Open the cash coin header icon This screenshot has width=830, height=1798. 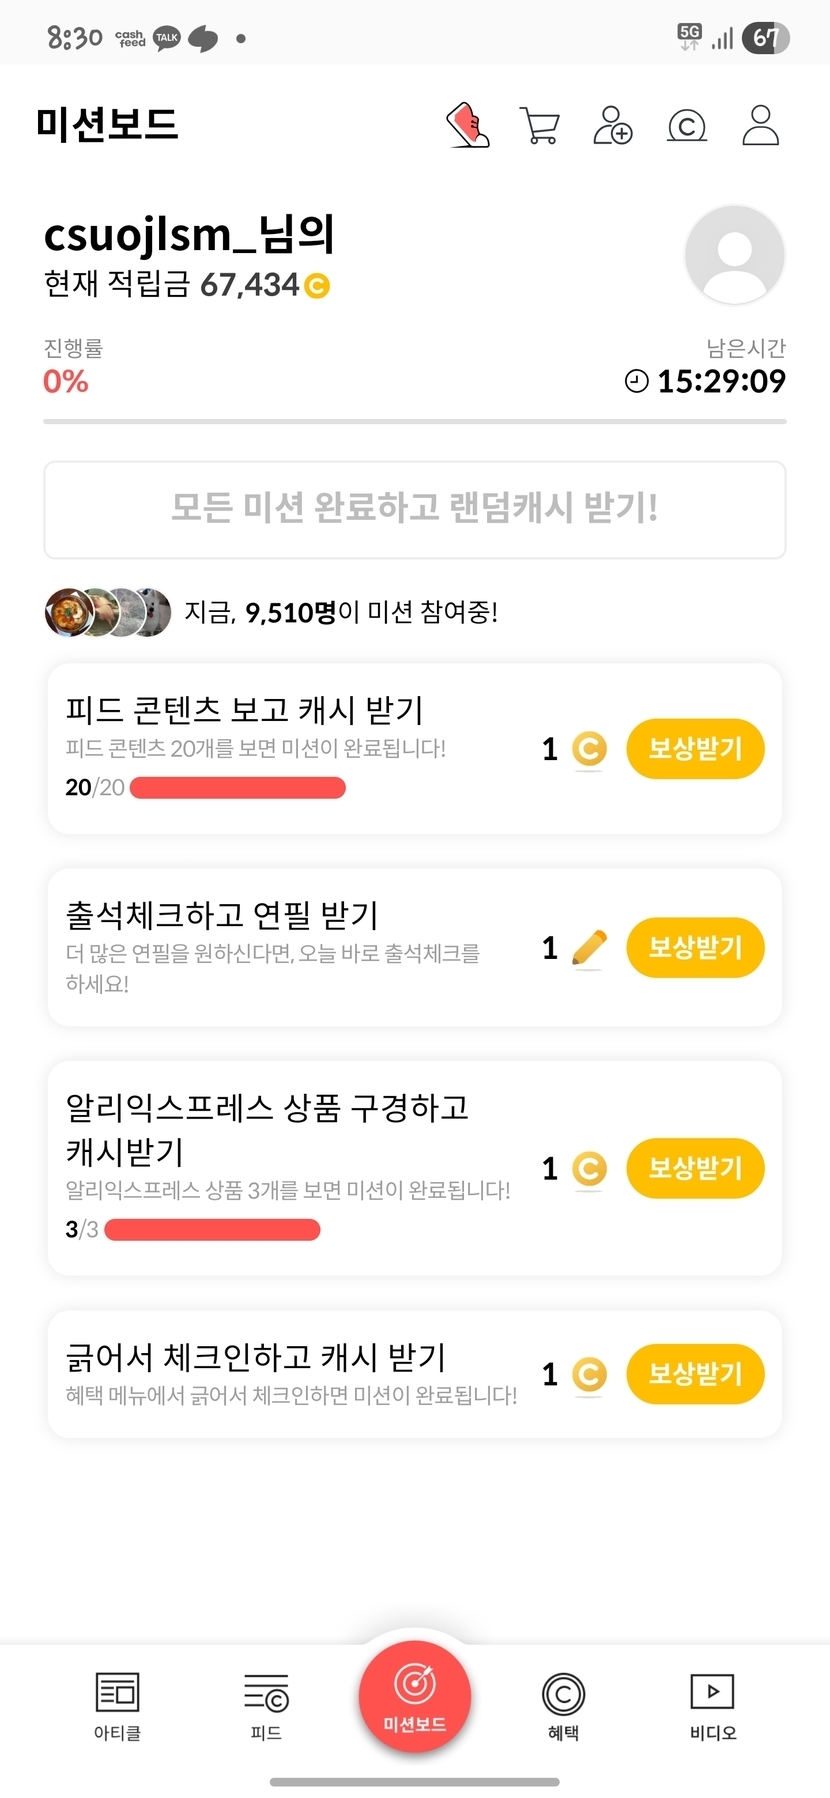point(687,126)
